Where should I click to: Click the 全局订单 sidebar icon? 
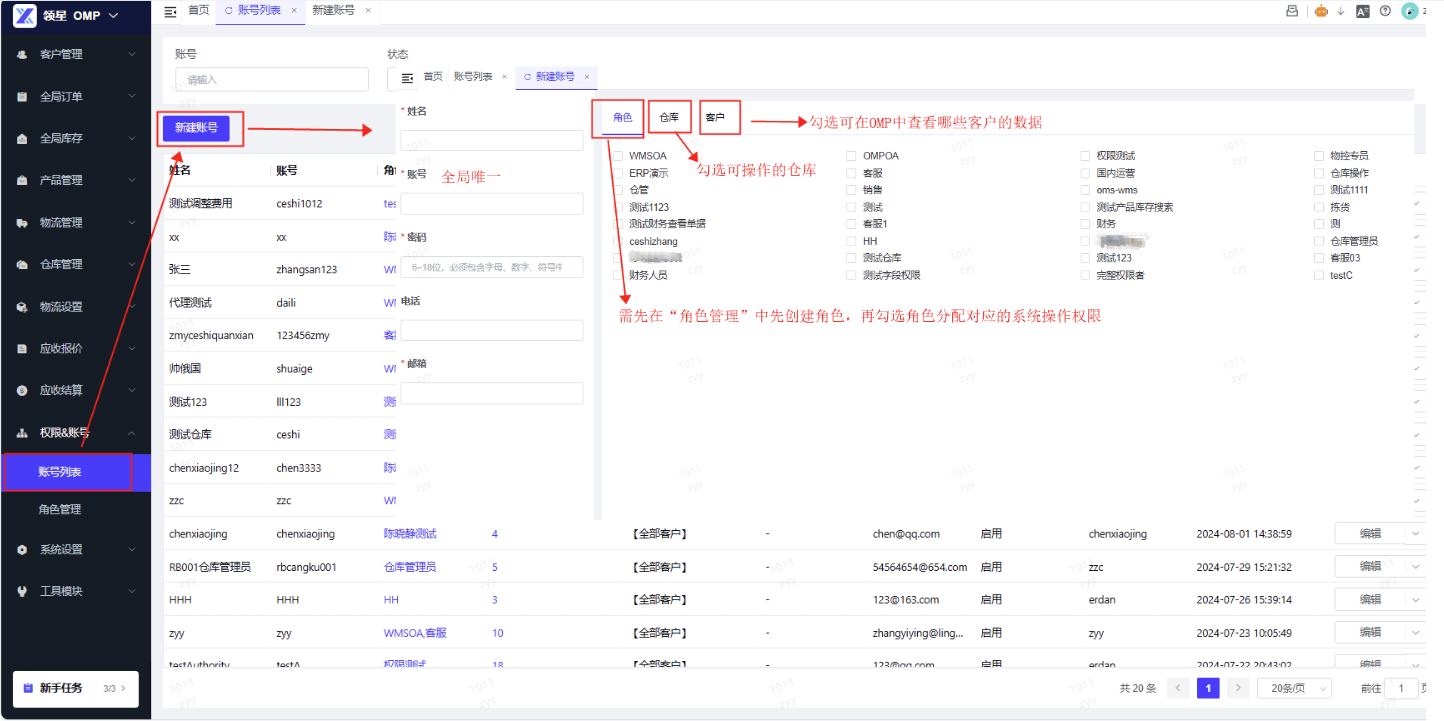22,97
